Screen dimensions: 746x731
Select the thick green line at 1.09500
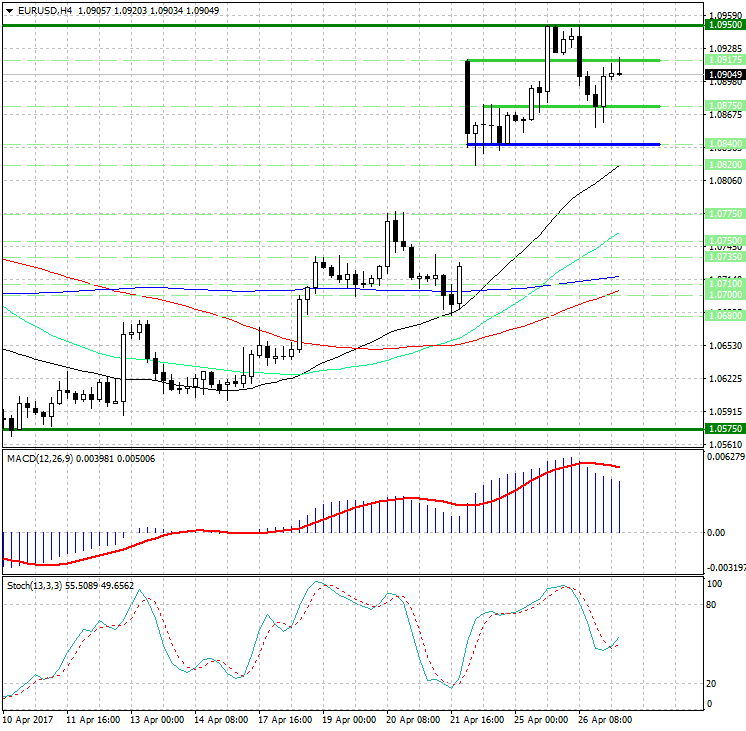[x=353, y=25]
